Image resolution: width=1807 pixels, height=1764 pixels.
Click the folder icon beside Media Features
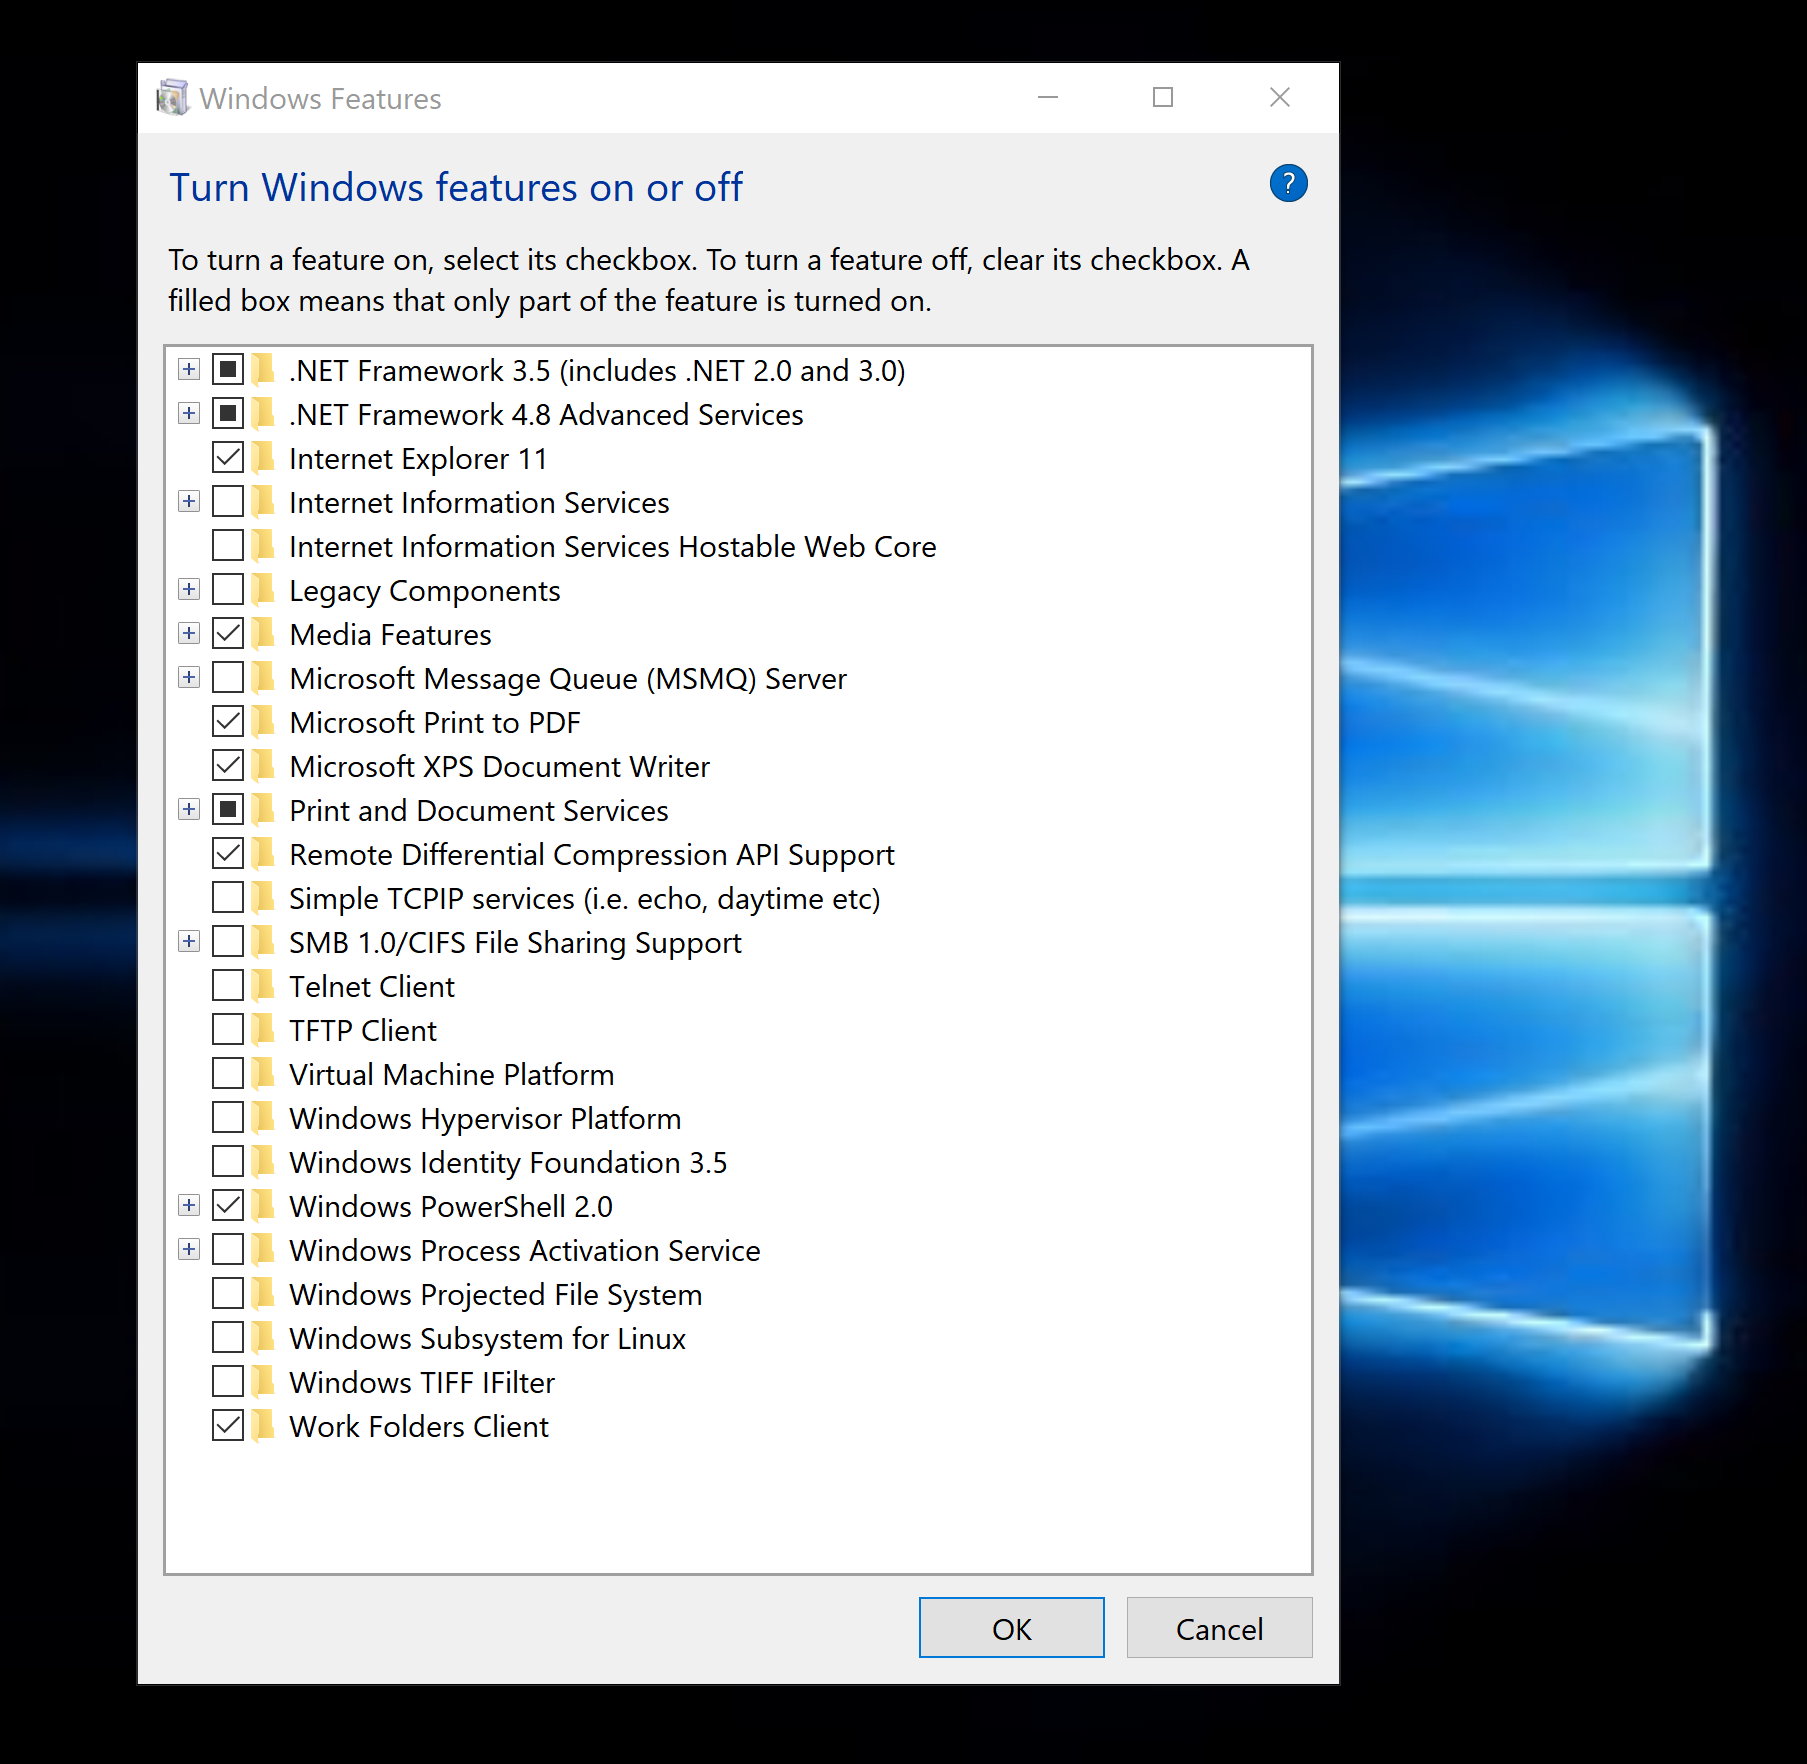263,634
